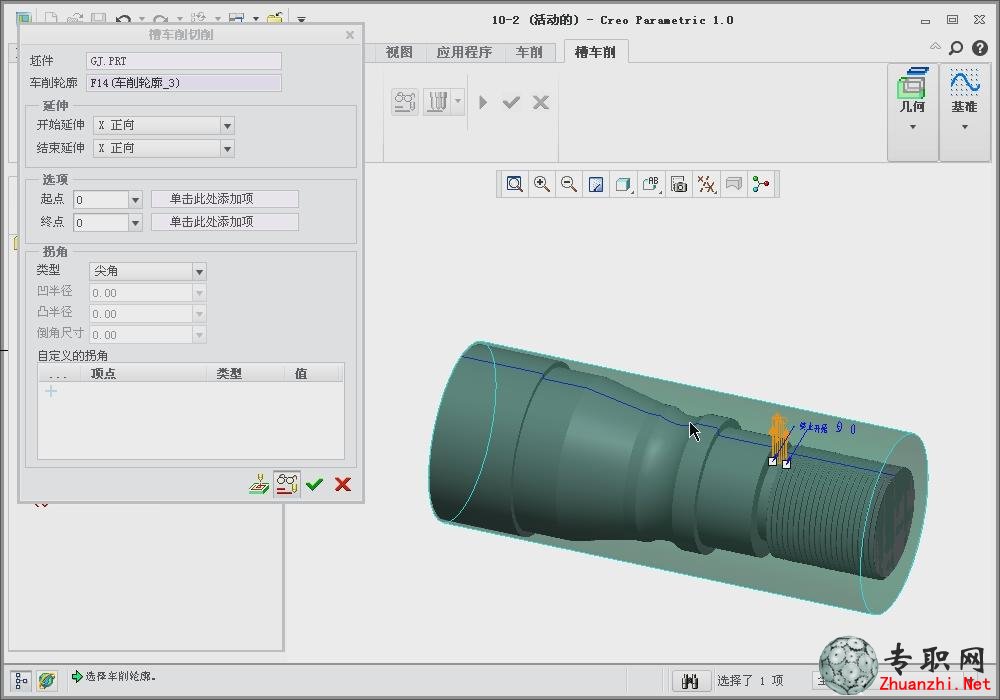The height and width of the screenshot is (700, 1000).
Task: Toggle the model tree icon in status bar
Action: tap(21, 681)
